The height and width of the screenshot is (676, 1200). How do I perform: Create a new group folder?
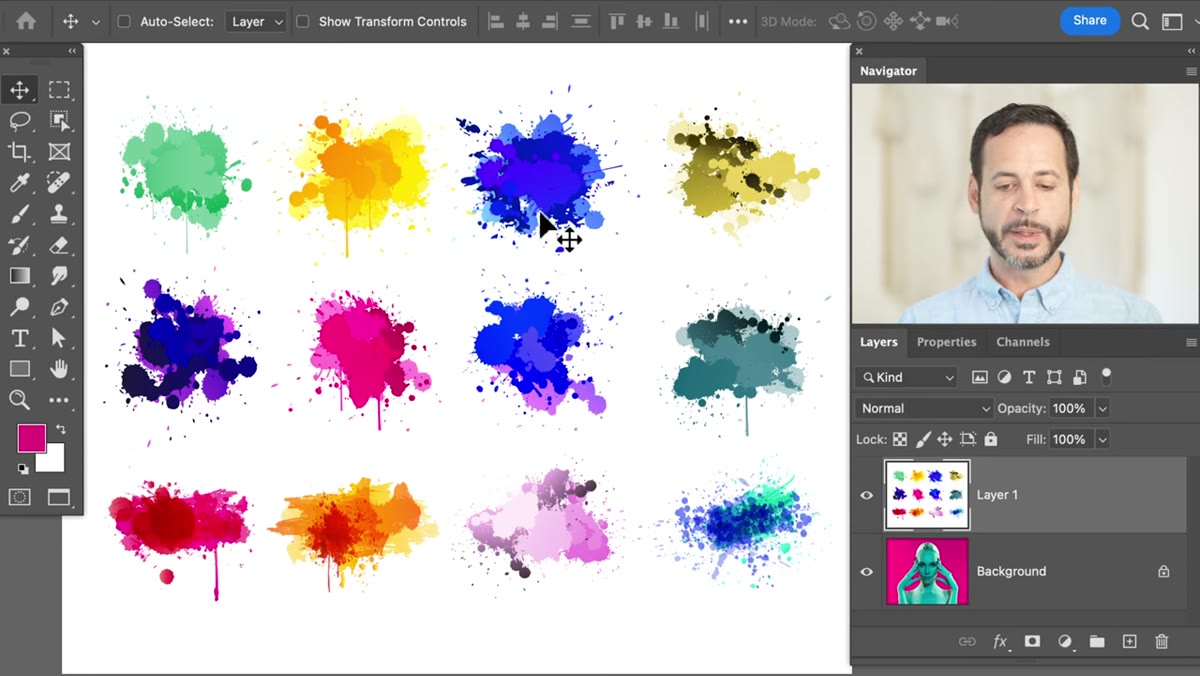tap(1097, 642)
